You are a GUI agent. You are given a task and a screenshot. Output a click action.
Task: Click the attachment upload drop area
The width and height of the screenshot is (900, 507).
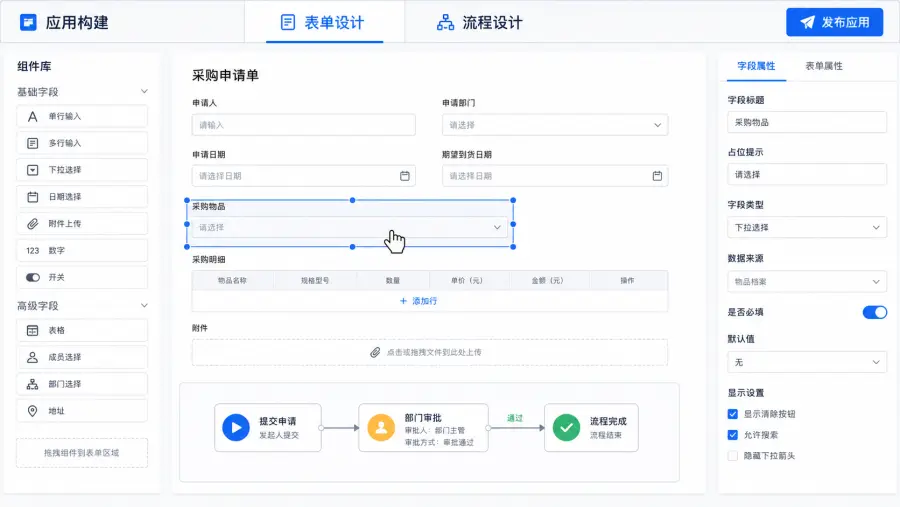[430, 352]
